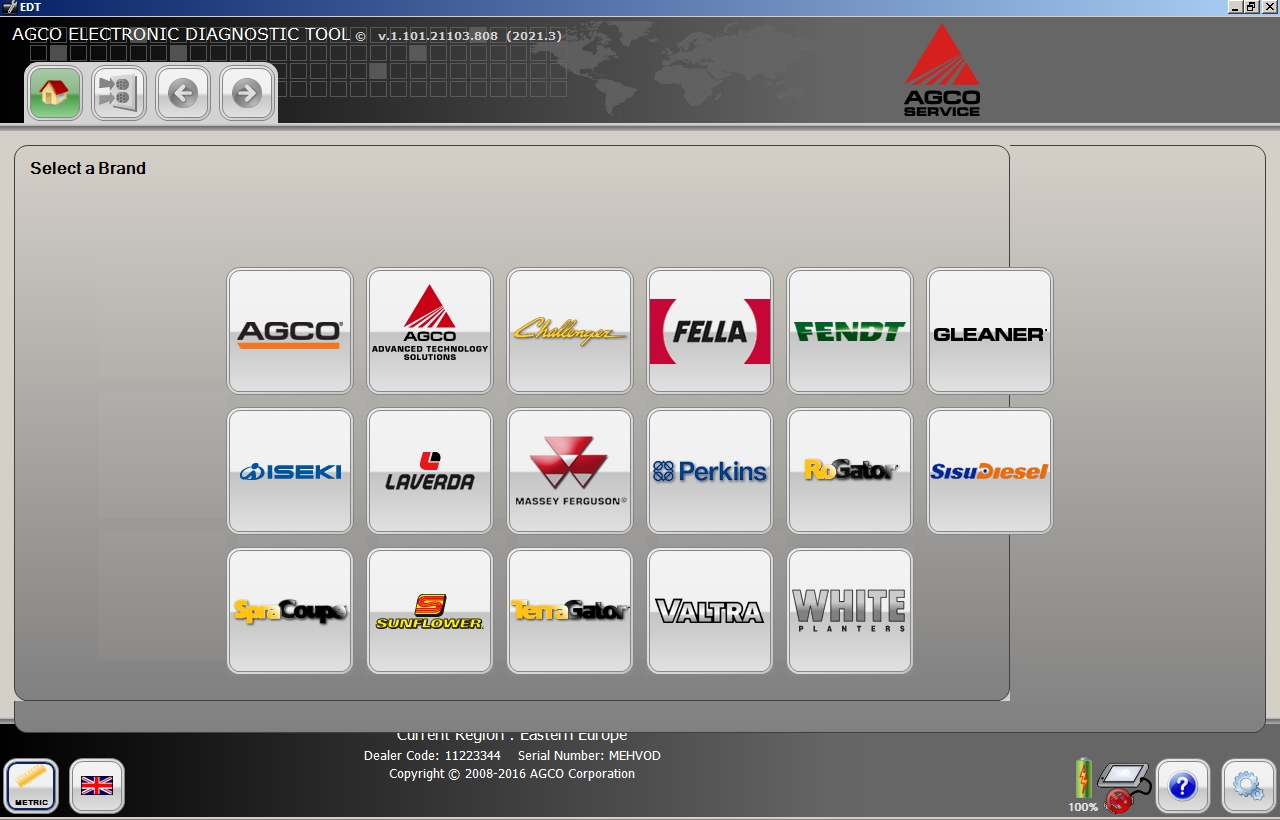Image resolution: width=1280 pixels, height=820 pixels.
Task: Click the AGCO Service logo
Action: click(942, 70)
